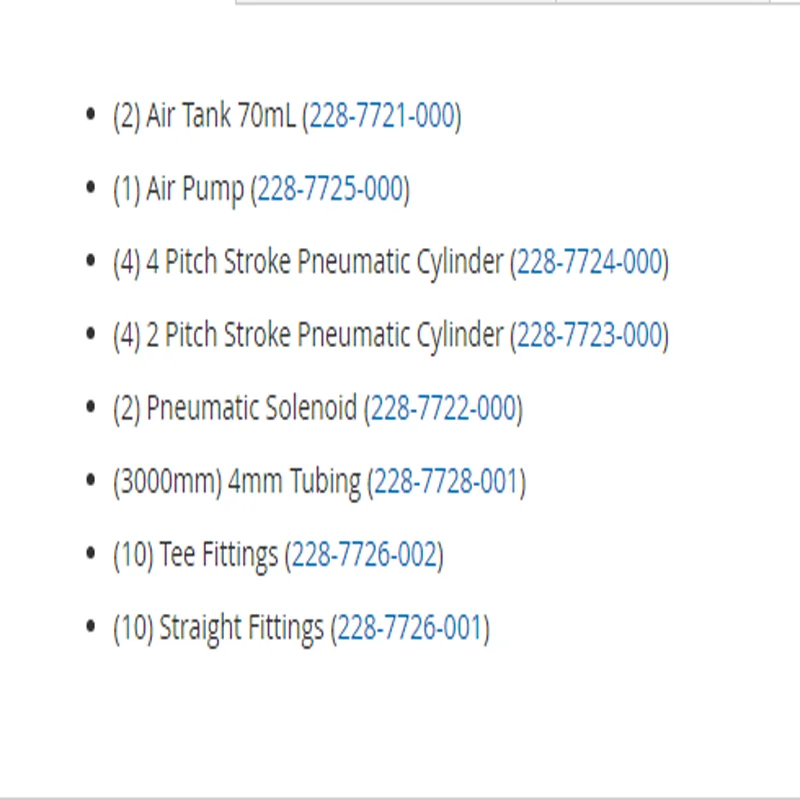Screen dimensions: 800x800
Task: Click the bullet beside Straight Fittings
Action: [x=91, y=627]
